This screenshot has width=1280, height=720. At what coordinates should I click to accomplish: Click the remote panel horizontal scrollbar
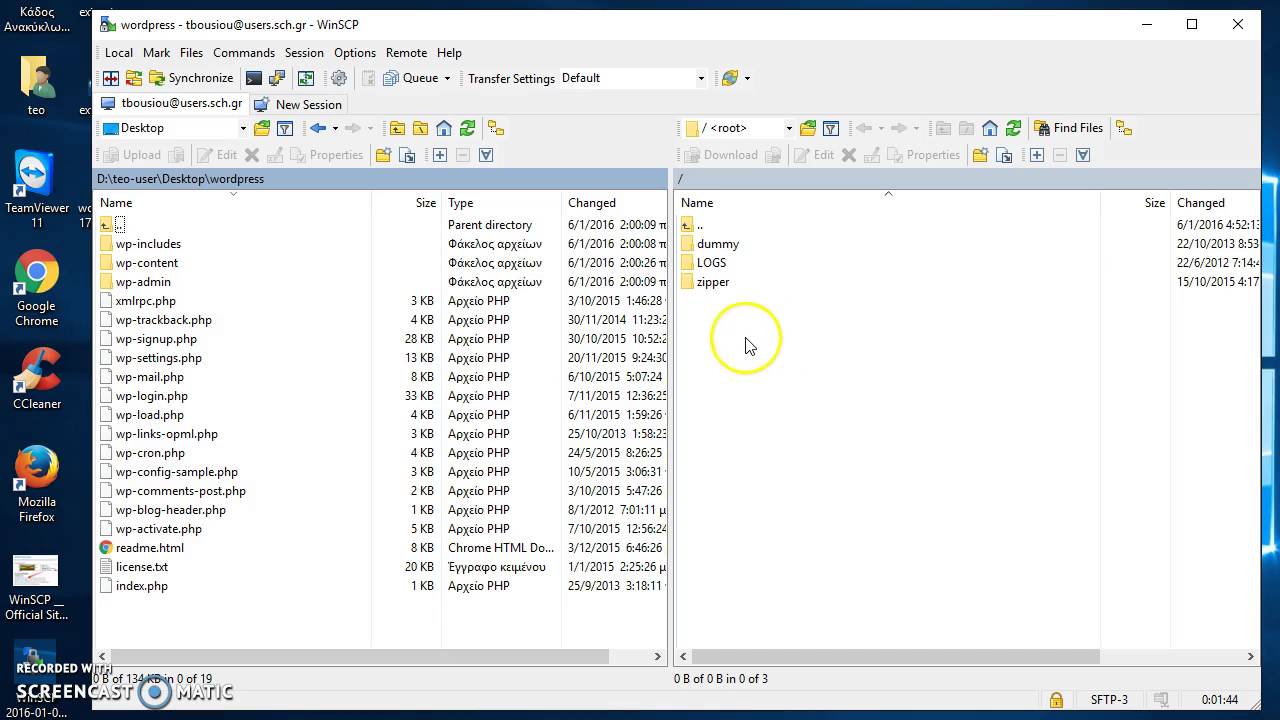[x=895, y=656]
